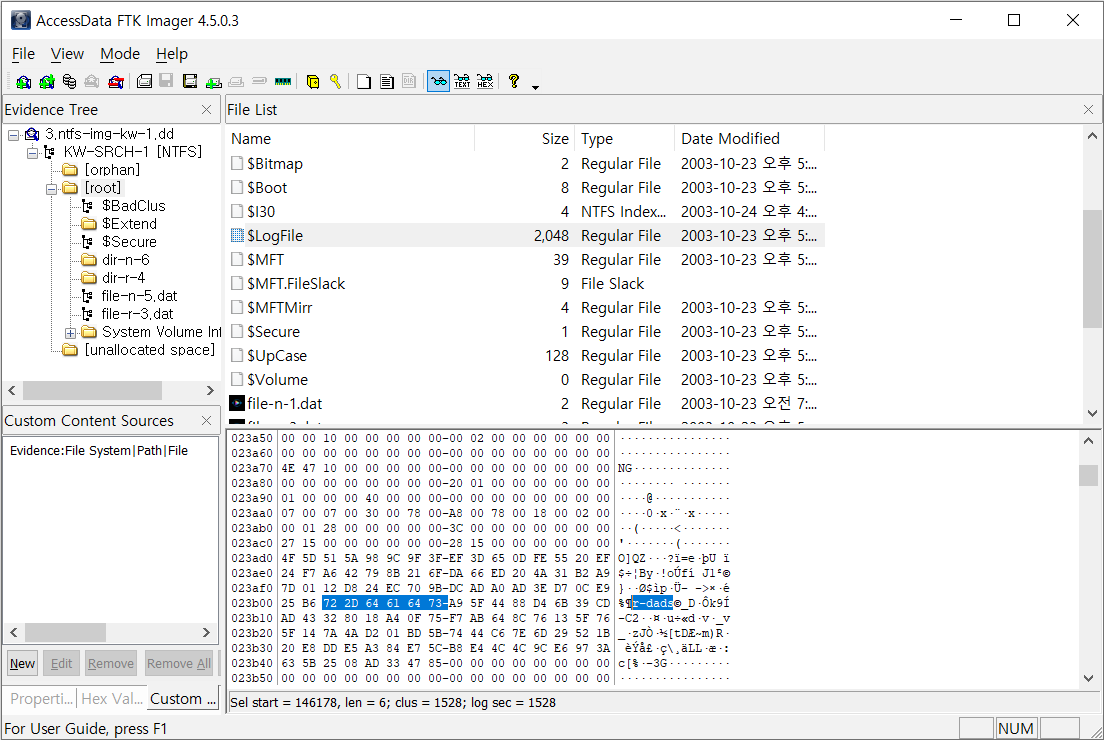Click the Remove All Evidence Items icon
This screenshot has height=740, width=1104.
pyautogui.click(x=115, y=82)
